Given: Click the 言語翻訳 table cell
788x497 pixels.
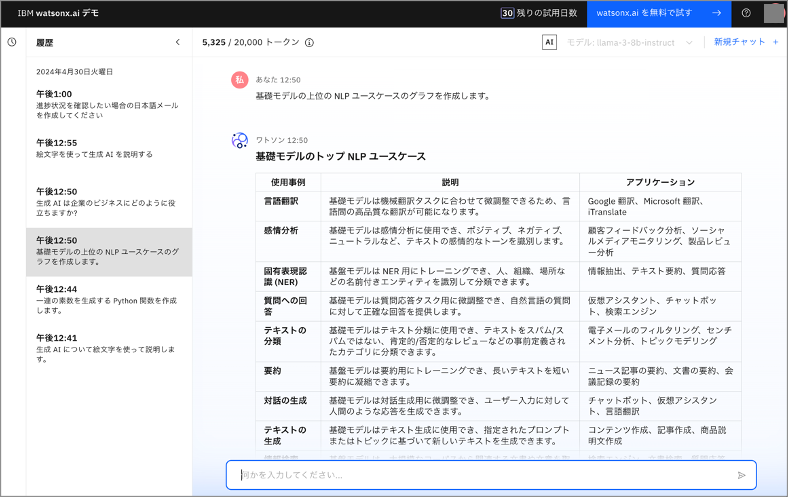Looking at the screenshot, I should 288,206.
